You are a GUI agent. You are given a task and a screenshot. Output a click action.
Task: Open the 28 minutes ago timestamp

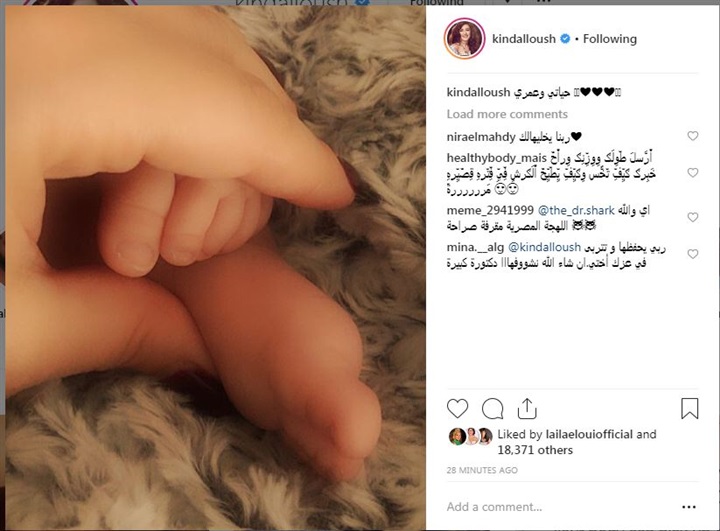[482, 470]
